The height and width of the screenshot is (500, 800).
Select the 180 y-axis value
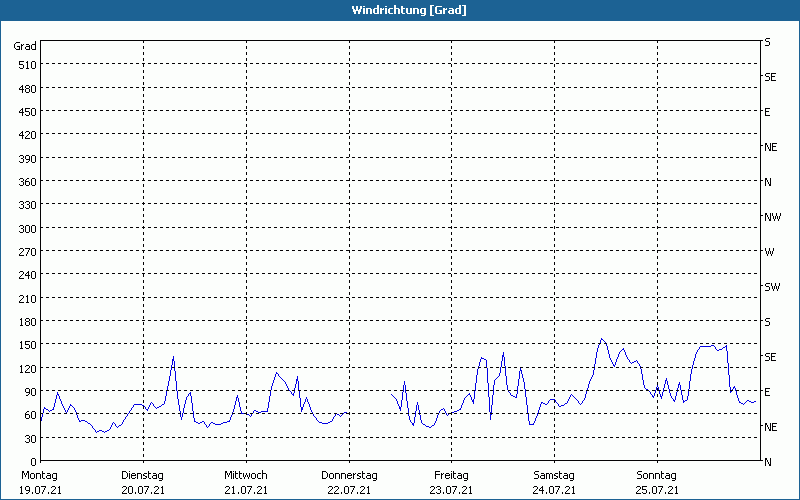(28, 322)
